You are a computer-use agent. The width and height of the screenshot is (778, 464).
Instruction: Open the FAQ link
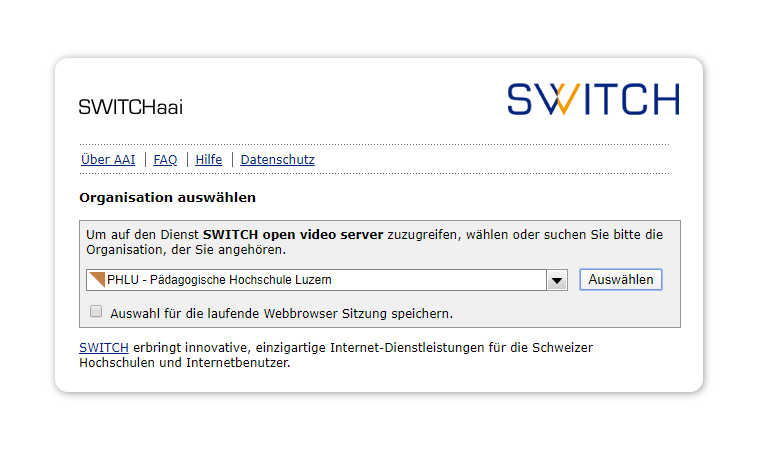click(x=165, y=160)
